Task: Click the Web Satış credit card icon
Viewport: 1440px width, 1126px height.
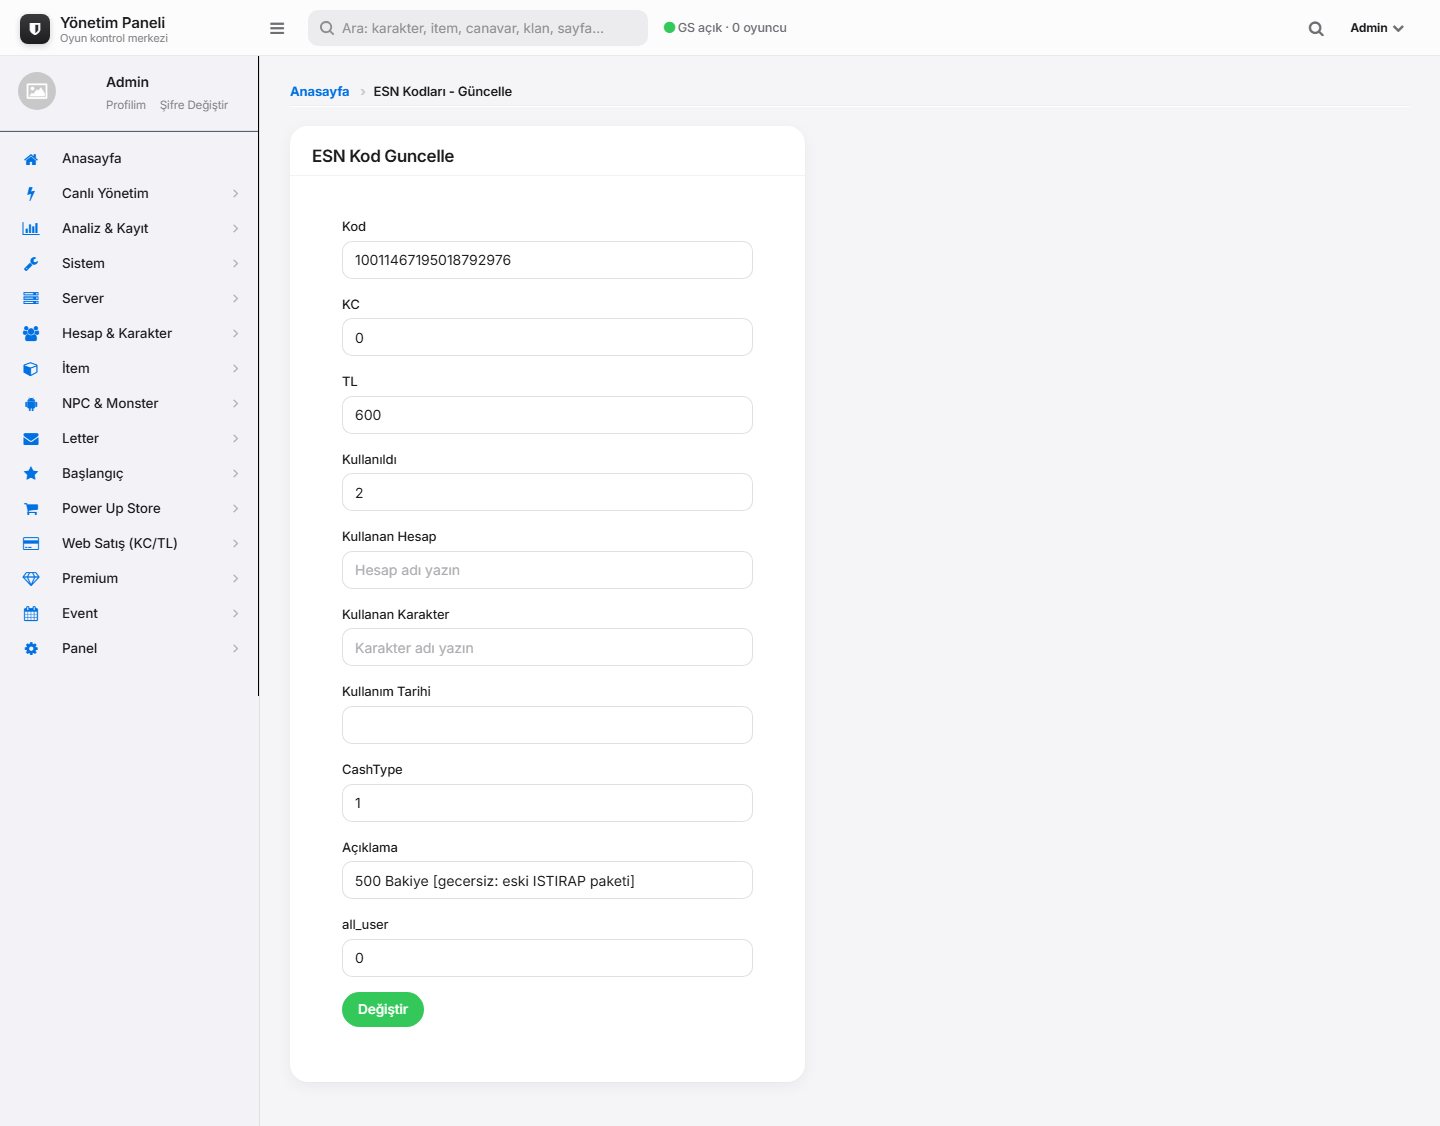Action: 31,544
